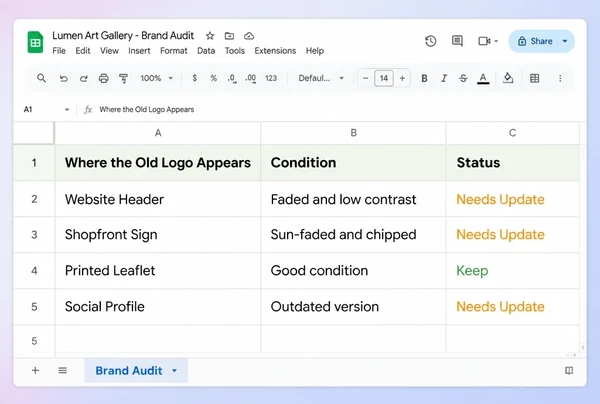Viewport: 600px width, 404px height.
Task: Select the Keep status cell
Action: point(512,270)
